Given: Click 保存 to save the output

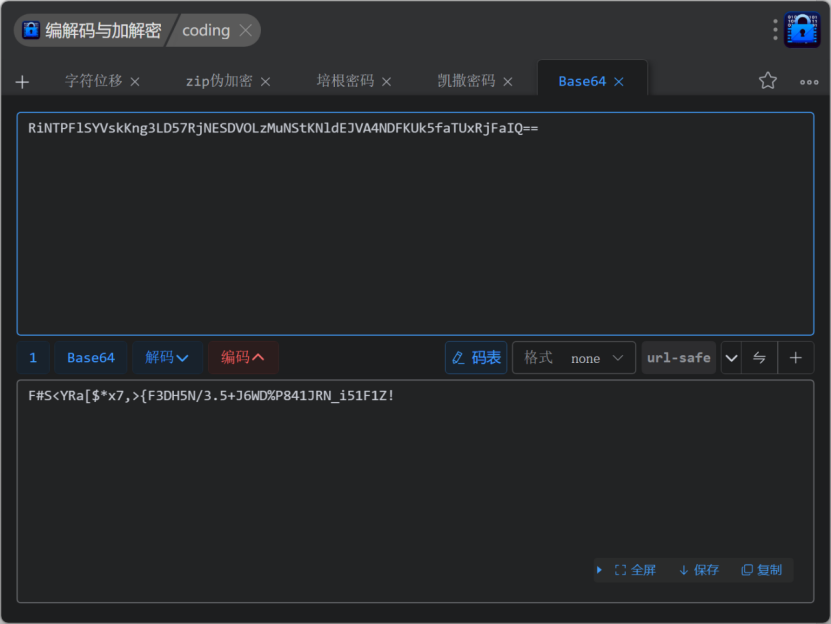Looking at the screenshot, I should point(699,570).
